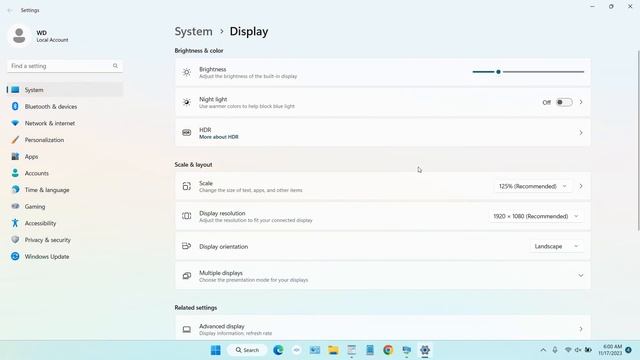Open the notification bell in the taskbar

(x=629, y=350)
